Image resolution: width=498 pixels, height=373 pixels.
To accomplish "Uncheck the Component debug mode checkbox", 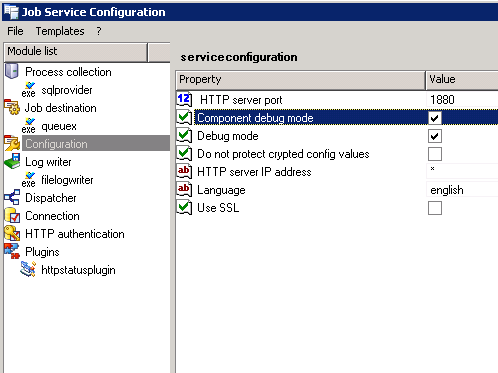I will 435,118.
